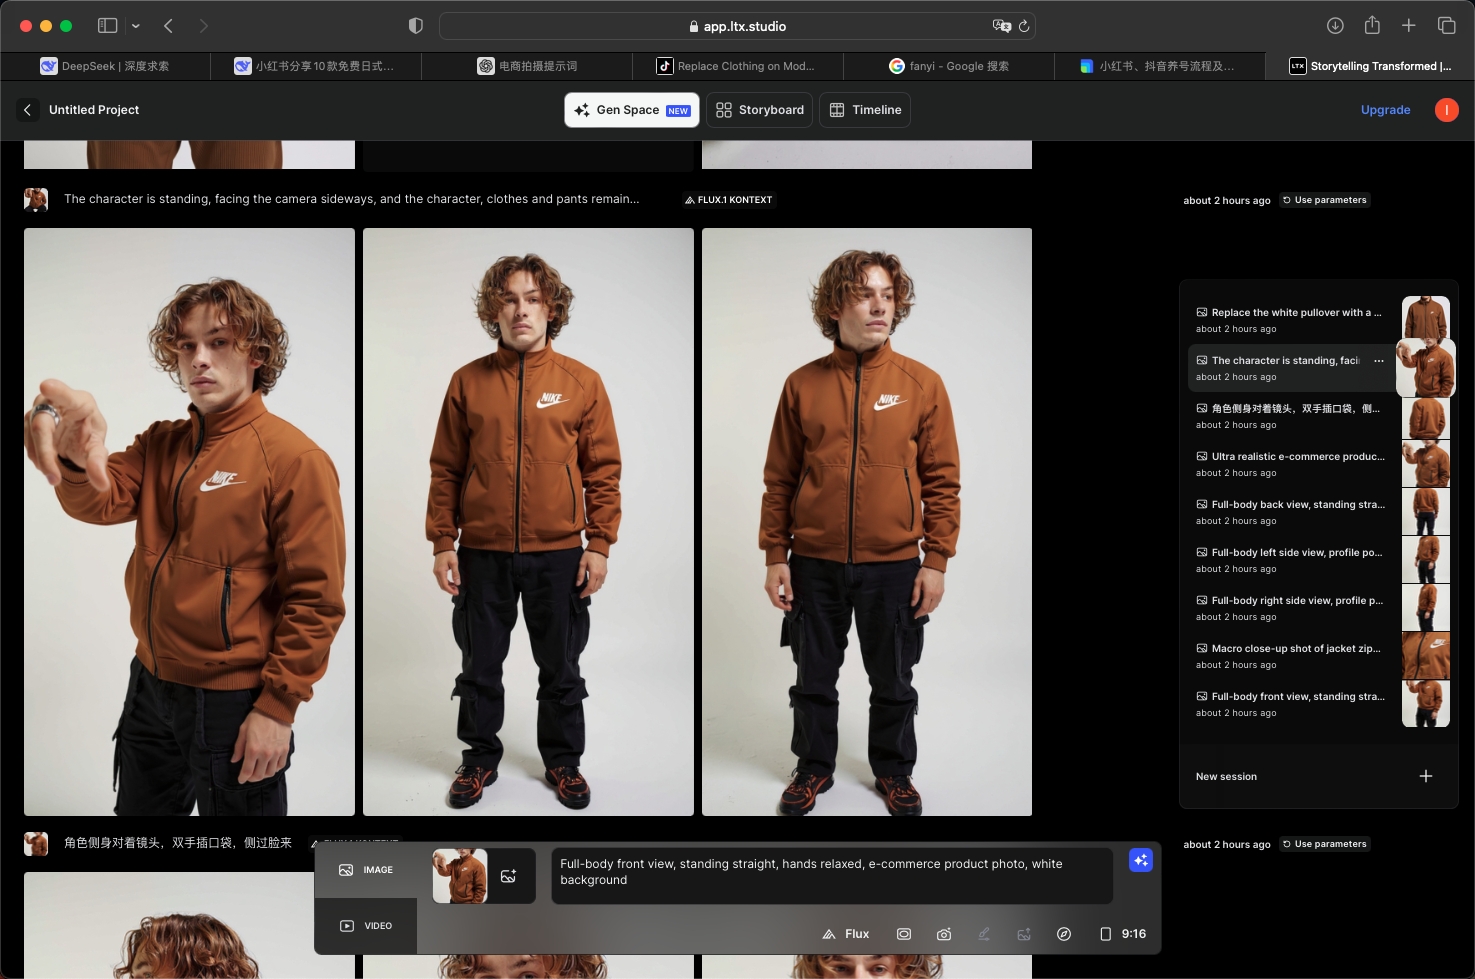
Task: Open the third image with head turned
Action: (x=867, y=522)
